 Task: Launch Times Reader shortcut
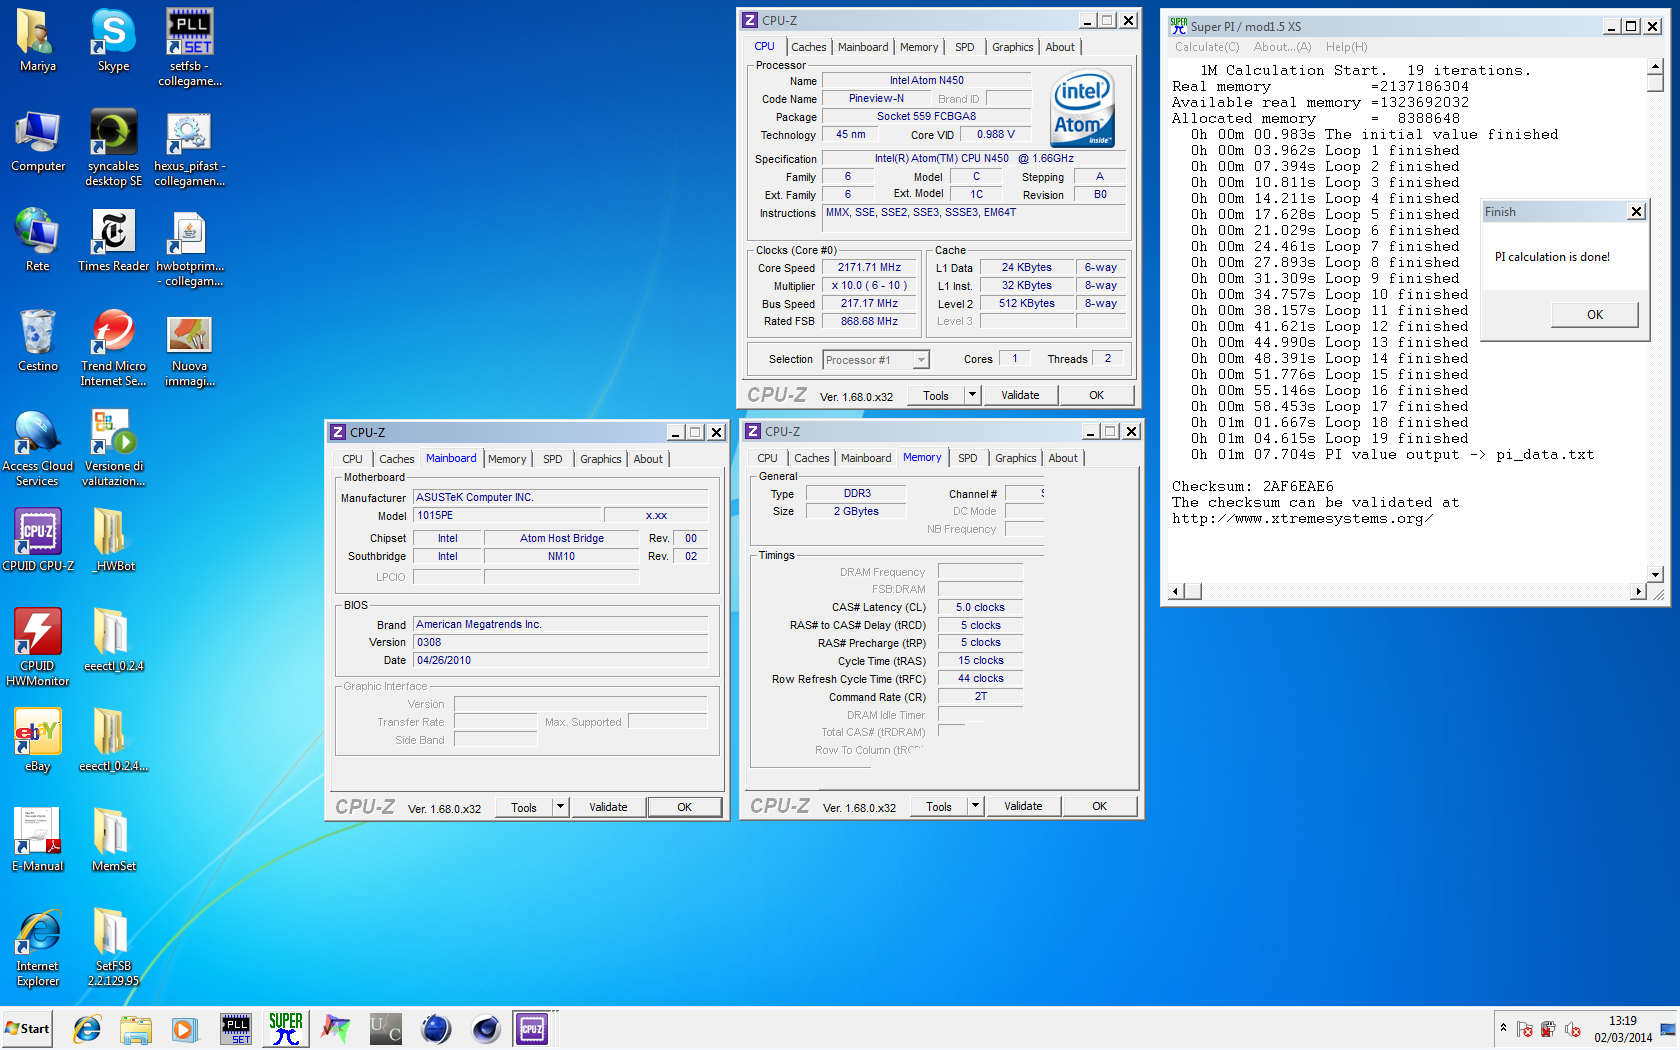(113, 240)
